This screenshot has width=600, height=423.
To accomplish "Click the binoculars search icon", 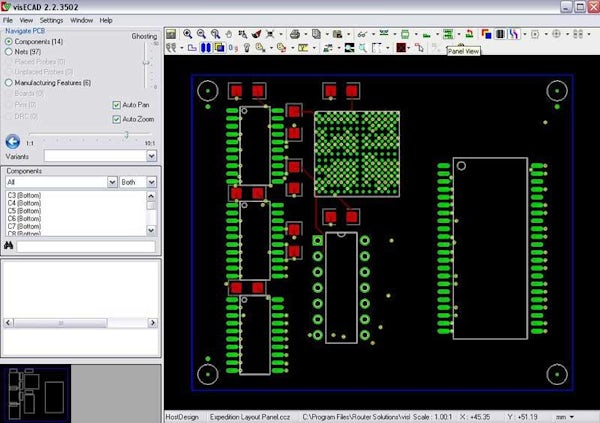I will click(x=8, y=245).
